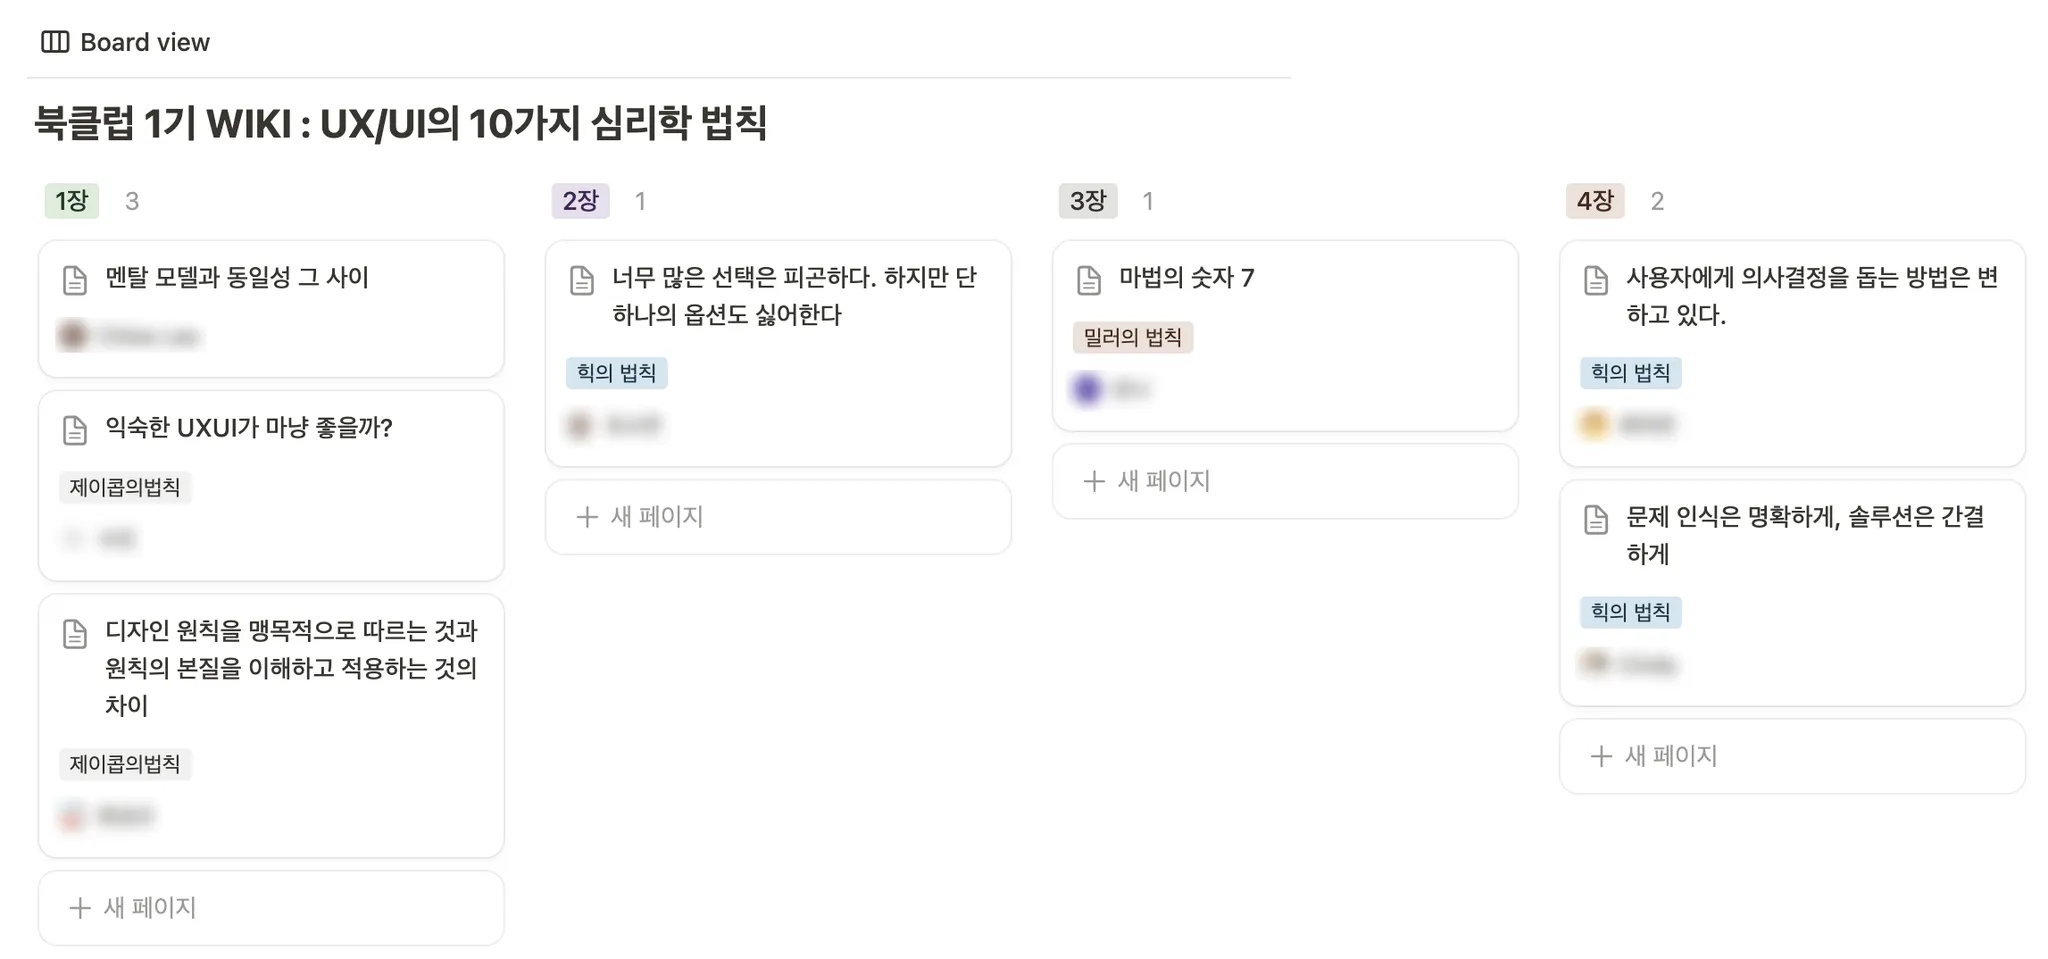Click the 1장 column group label

tap(72, 201)
